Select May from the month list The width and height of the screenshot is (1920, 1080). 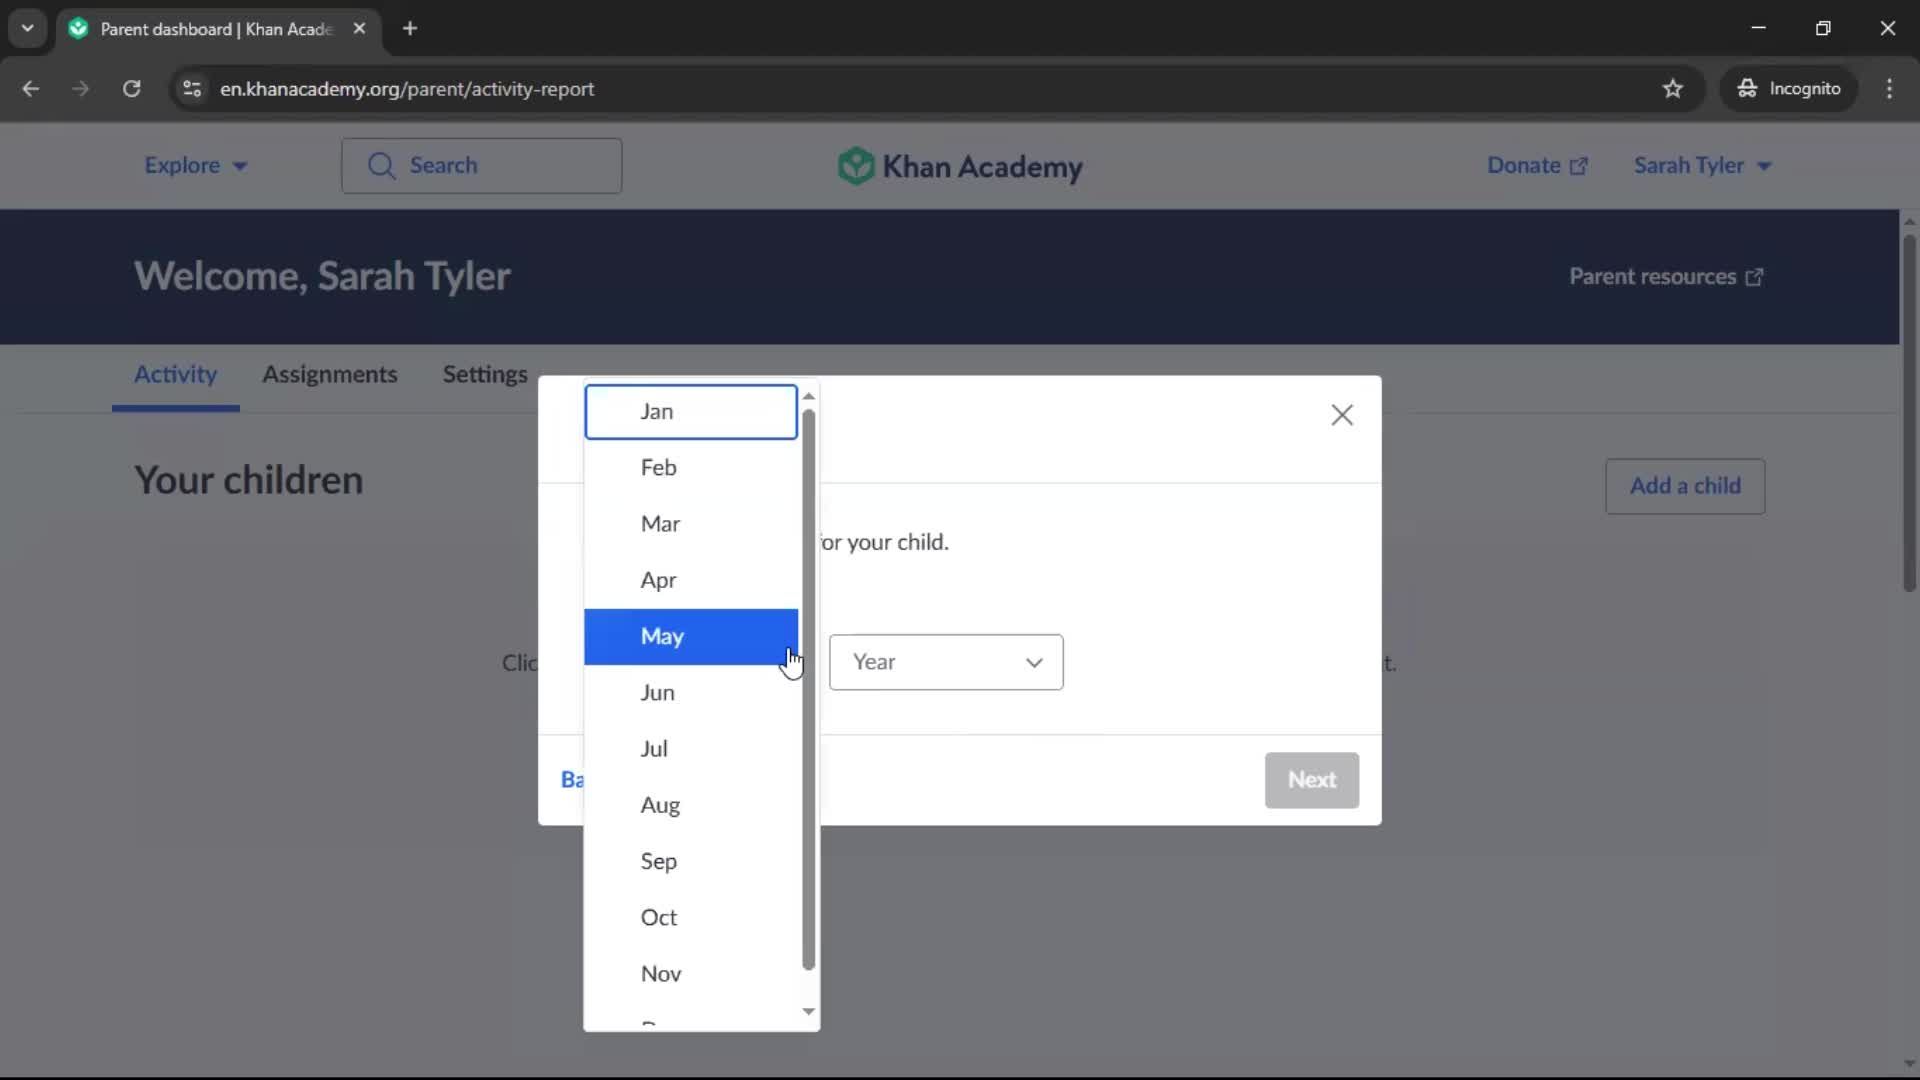(x=691, y=636)
